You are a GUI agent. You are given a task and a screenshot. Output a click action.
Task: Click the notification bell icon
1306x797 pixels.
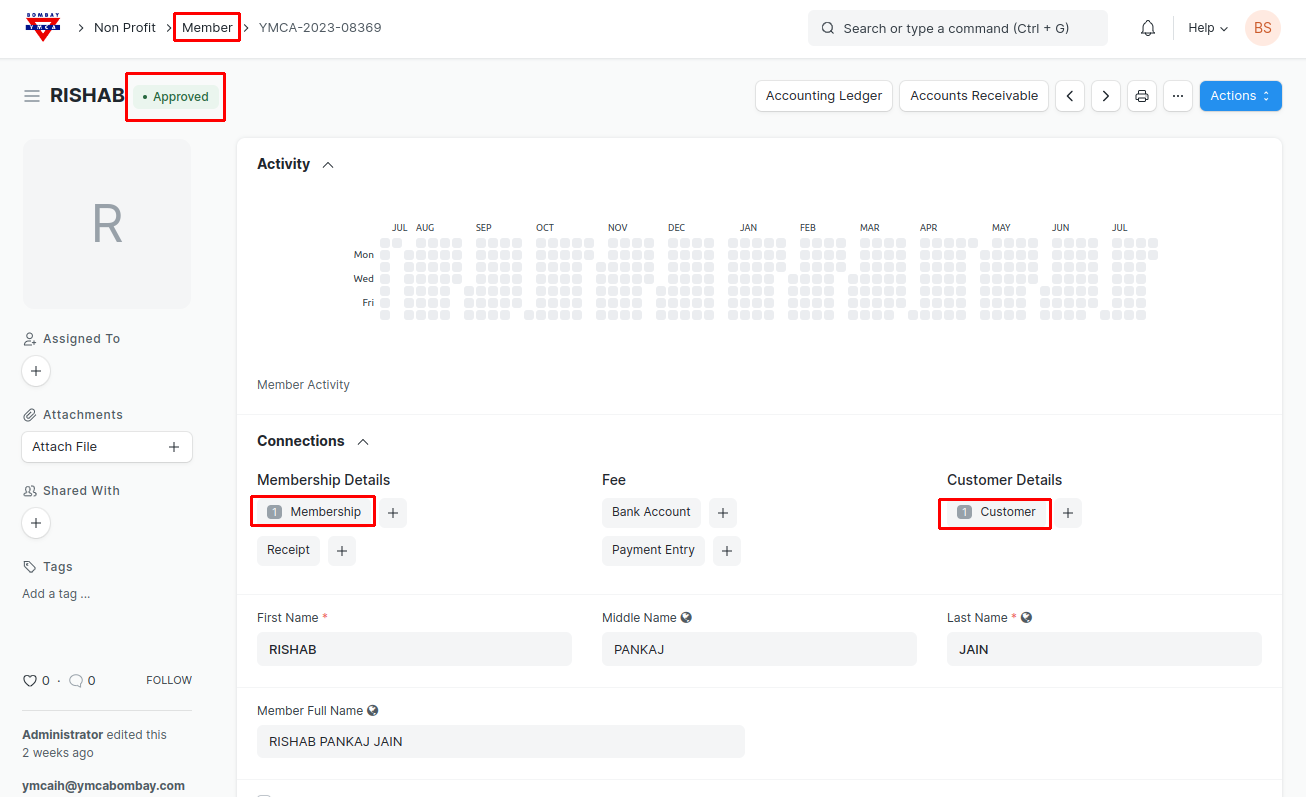pyautogui.click(x=1148, y=28)
